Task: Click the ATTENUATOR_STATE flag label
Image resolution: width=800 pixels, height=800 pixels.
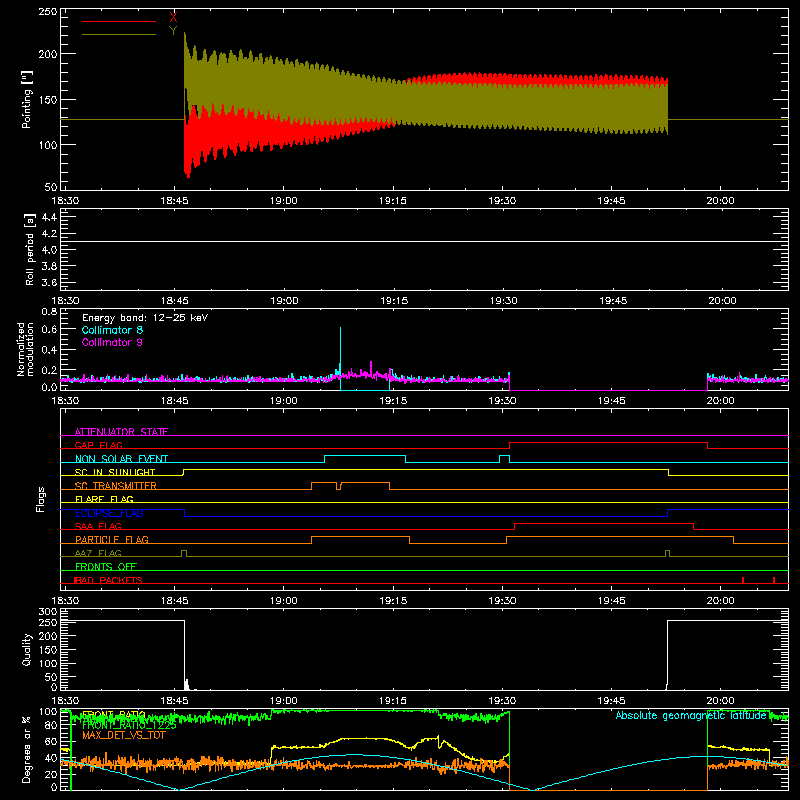Action: tap(121, 432)
